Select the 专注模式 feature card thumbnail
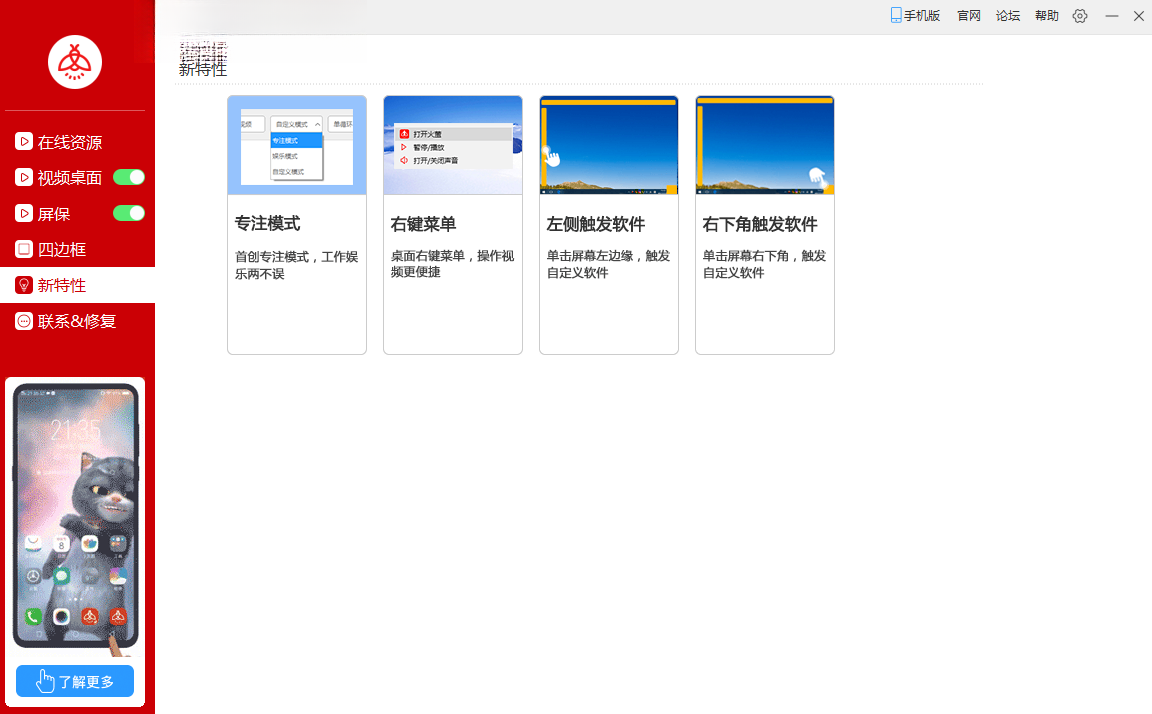 297,145
